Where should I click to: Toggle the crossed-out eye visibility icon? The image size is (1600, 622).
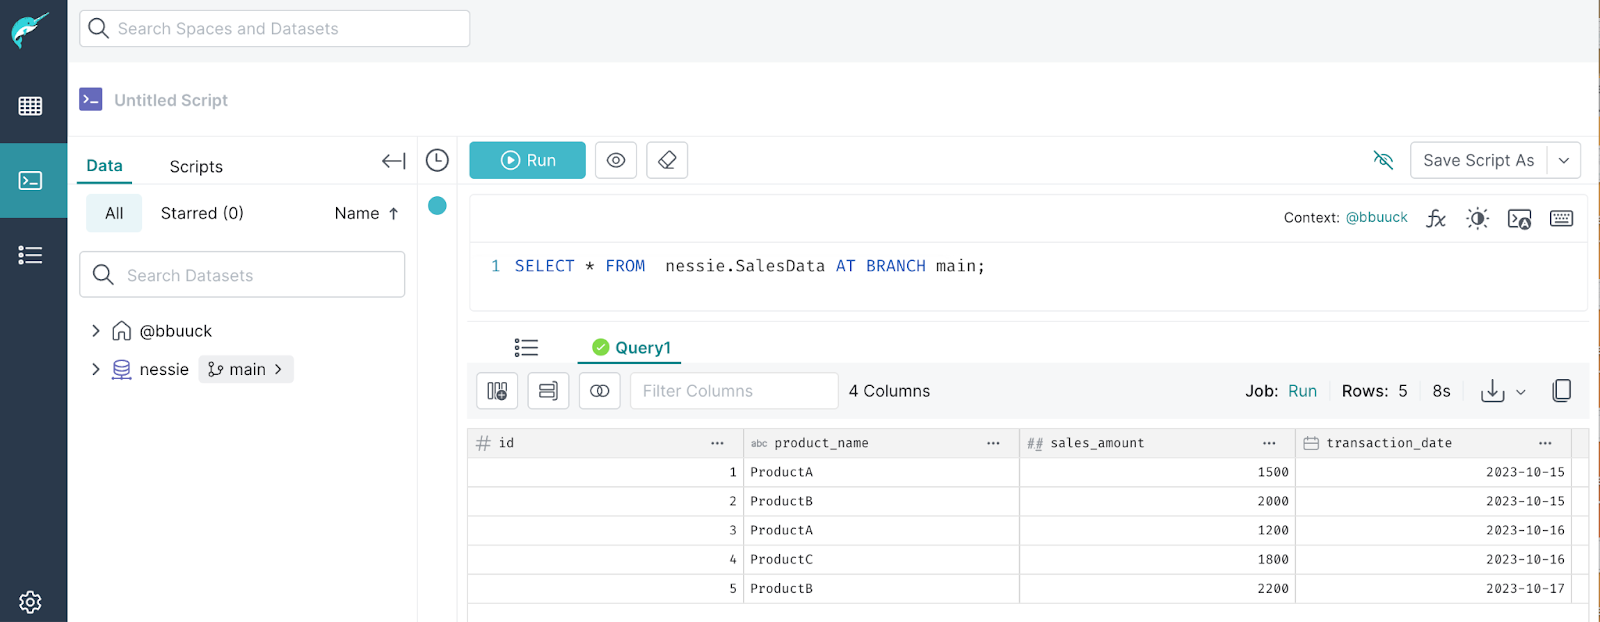pos(1383,160)
